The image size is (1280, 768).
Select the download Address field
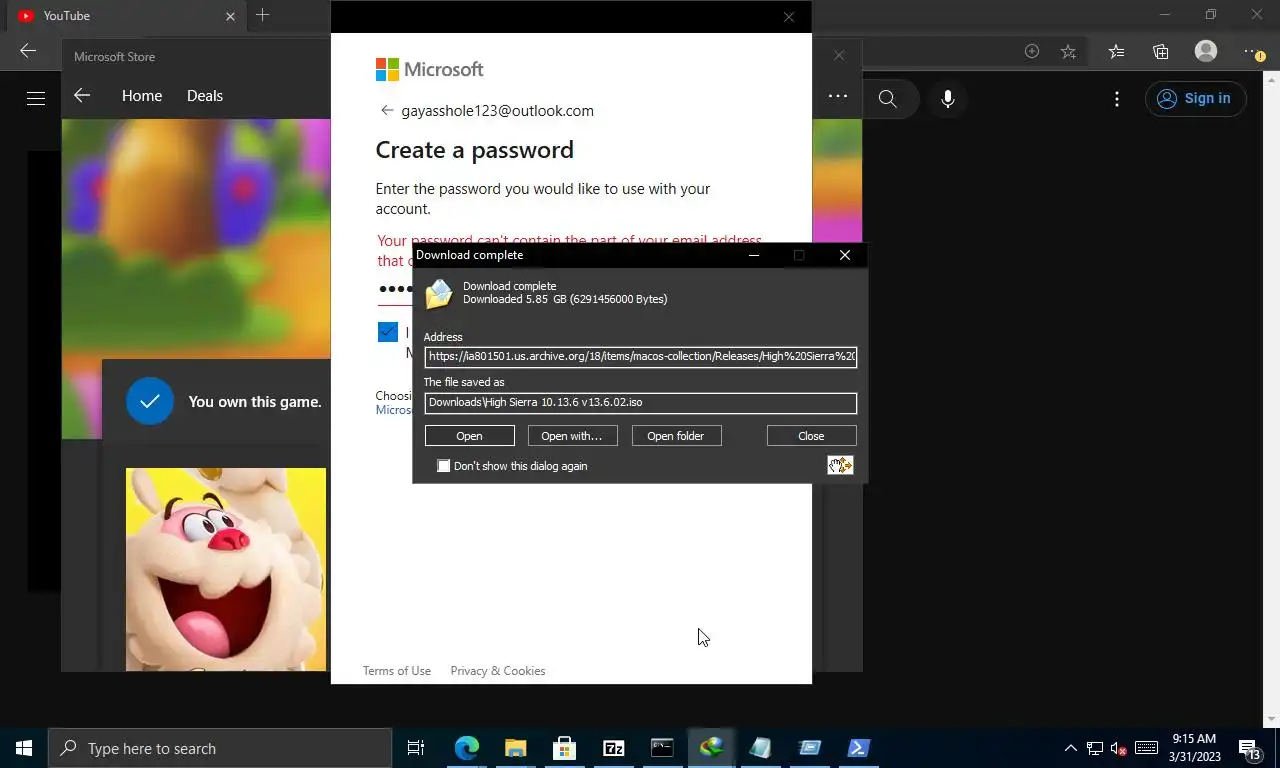point(640,356)
